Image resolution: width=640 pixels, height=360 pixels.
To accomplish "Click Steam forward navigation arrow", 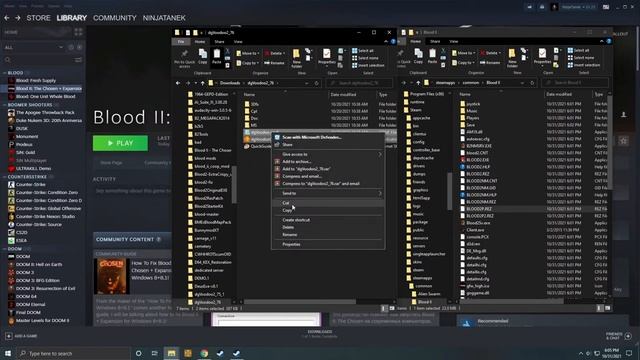I will coord(18,18).
